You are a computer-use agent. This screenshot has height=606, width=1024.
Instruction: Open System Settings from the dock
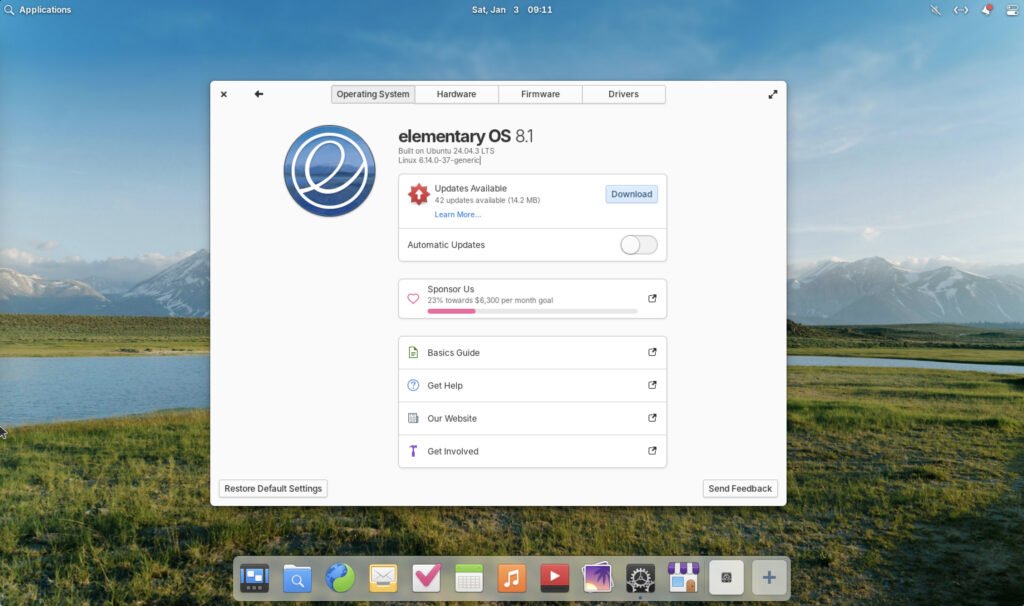(x=640, y=577)
